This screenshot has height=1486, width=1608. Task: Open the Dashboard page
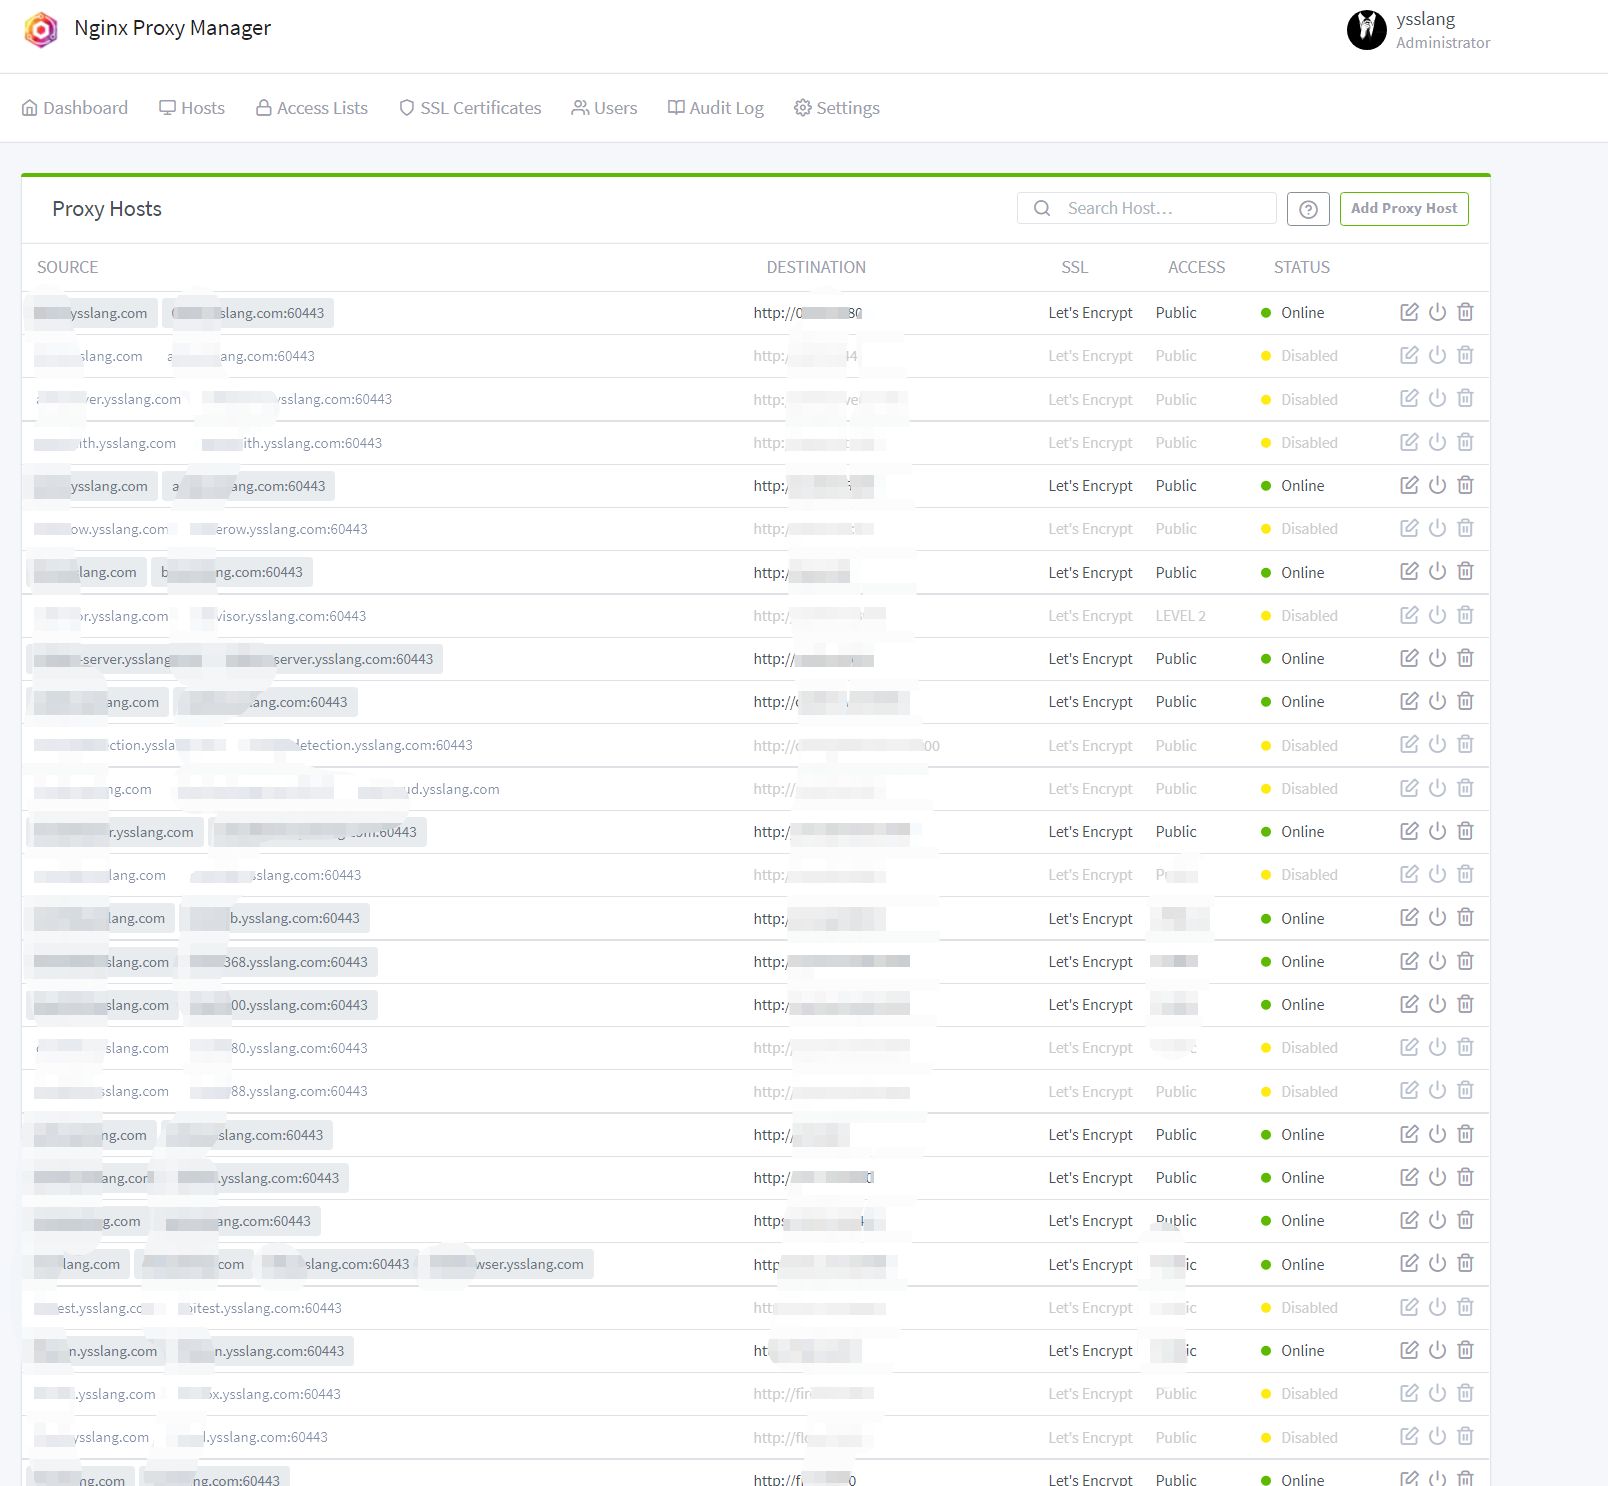click(x=75, y=108)
